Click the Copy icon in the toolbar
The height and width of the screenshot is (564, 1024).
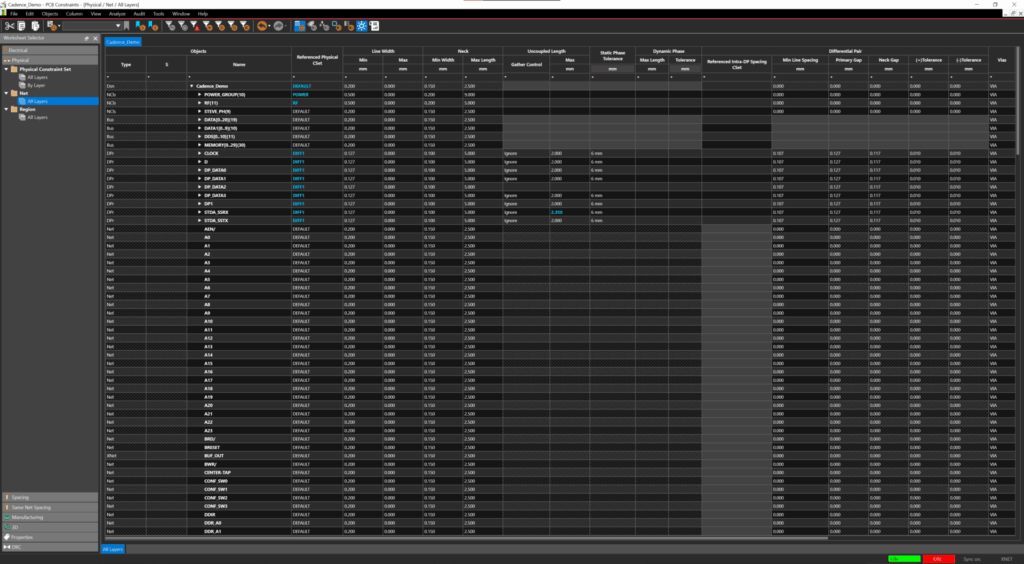pyautogui.click(x=22, y=26)
